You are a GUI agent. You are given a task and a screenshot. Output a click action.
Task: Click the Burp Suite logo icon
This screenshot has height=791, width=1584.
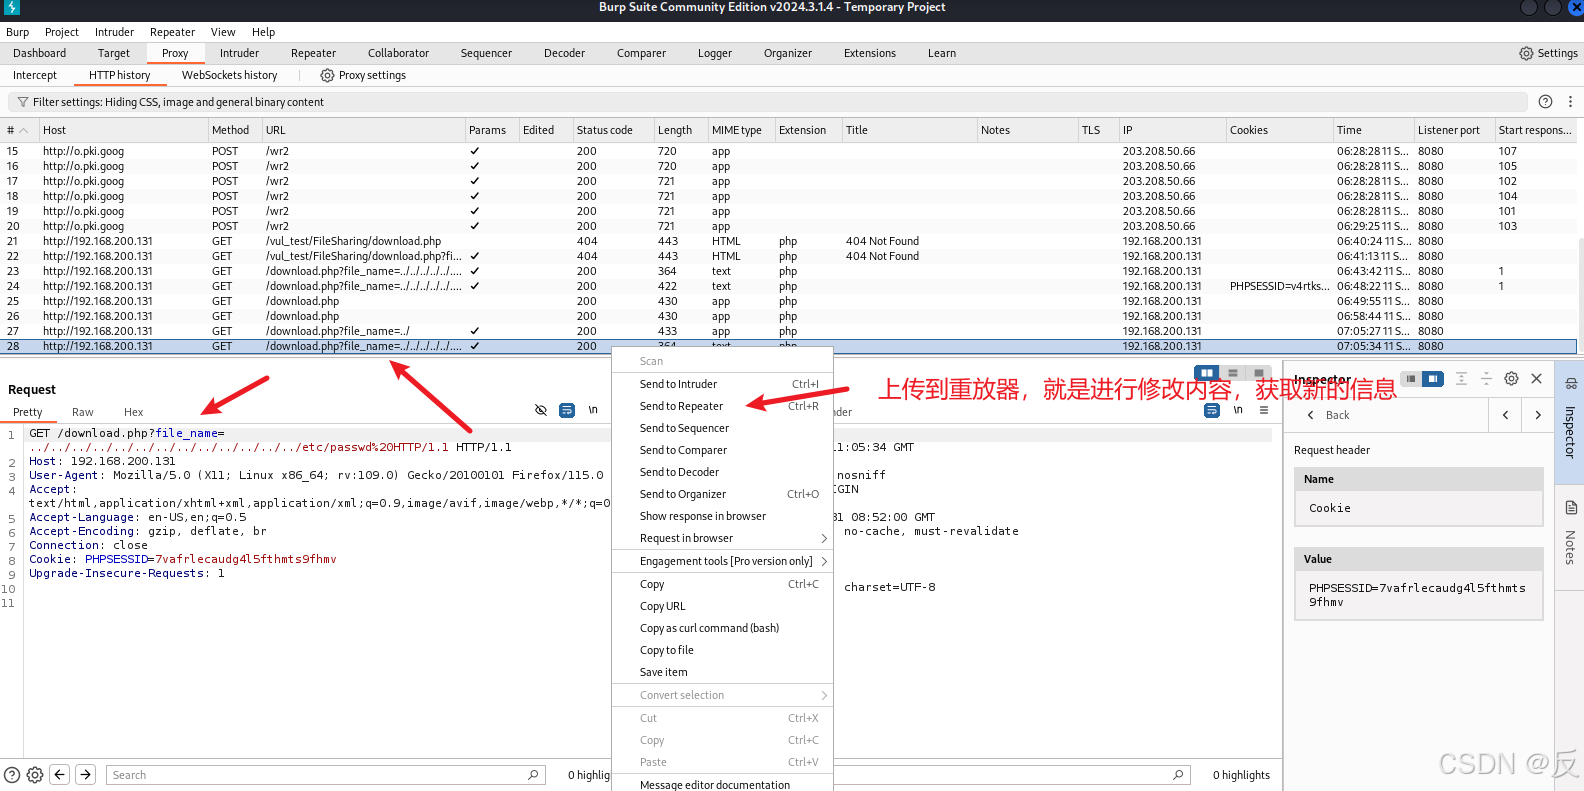pyautogui.click(x=11, y=8)
